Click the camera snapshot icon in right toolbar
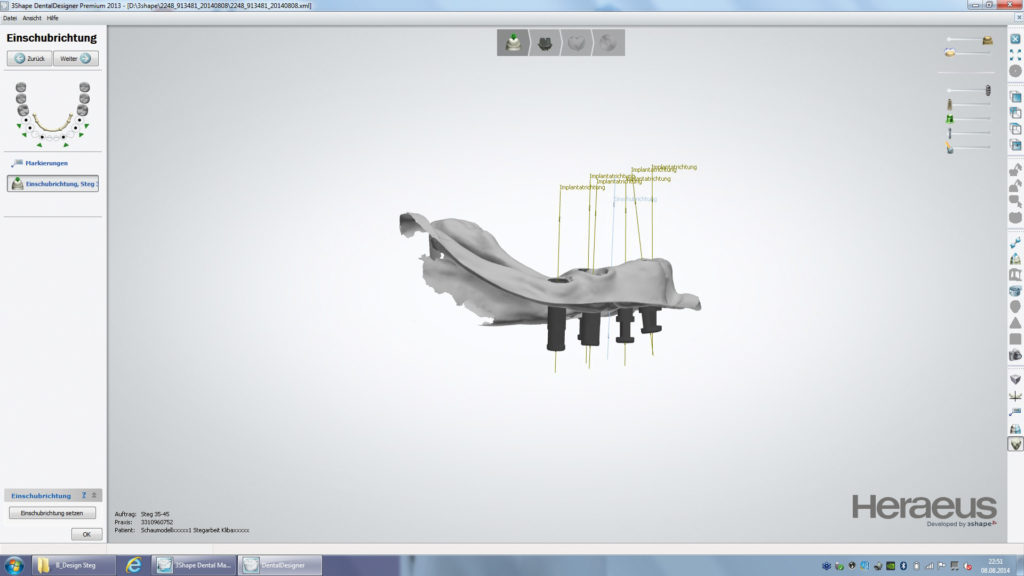 pyautogui.click(x=1015, y=355)
